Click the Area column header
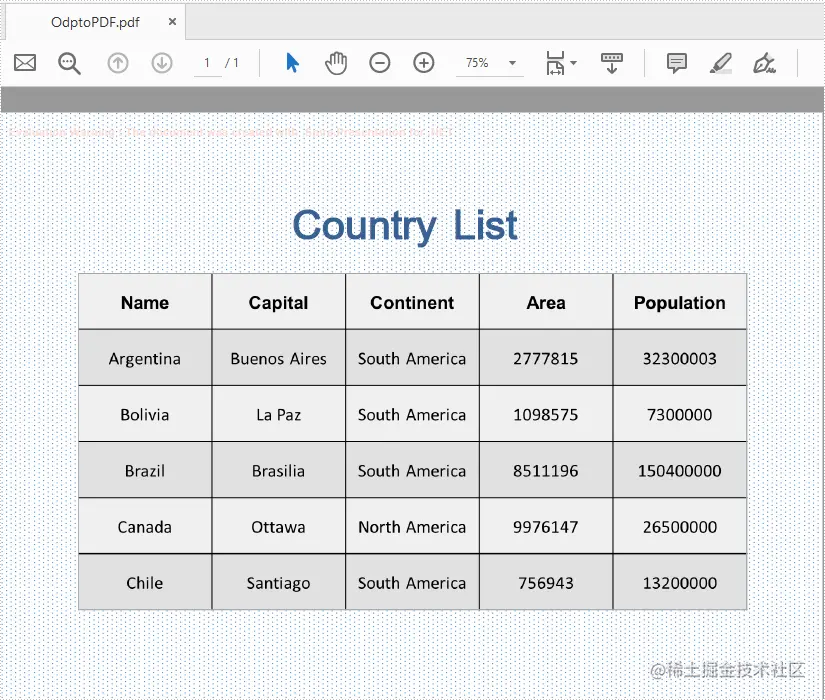Image resolution: width=825 pixels, height=700 pixels. click(546, 302)
